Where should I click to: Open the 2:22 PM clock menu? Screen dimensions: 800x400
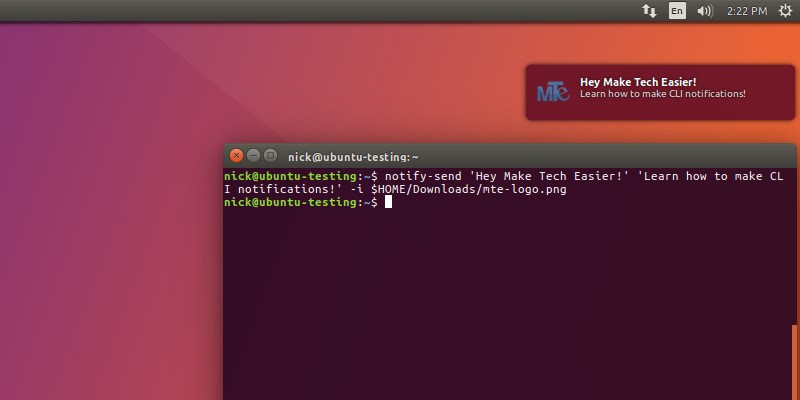click(747, 11)
